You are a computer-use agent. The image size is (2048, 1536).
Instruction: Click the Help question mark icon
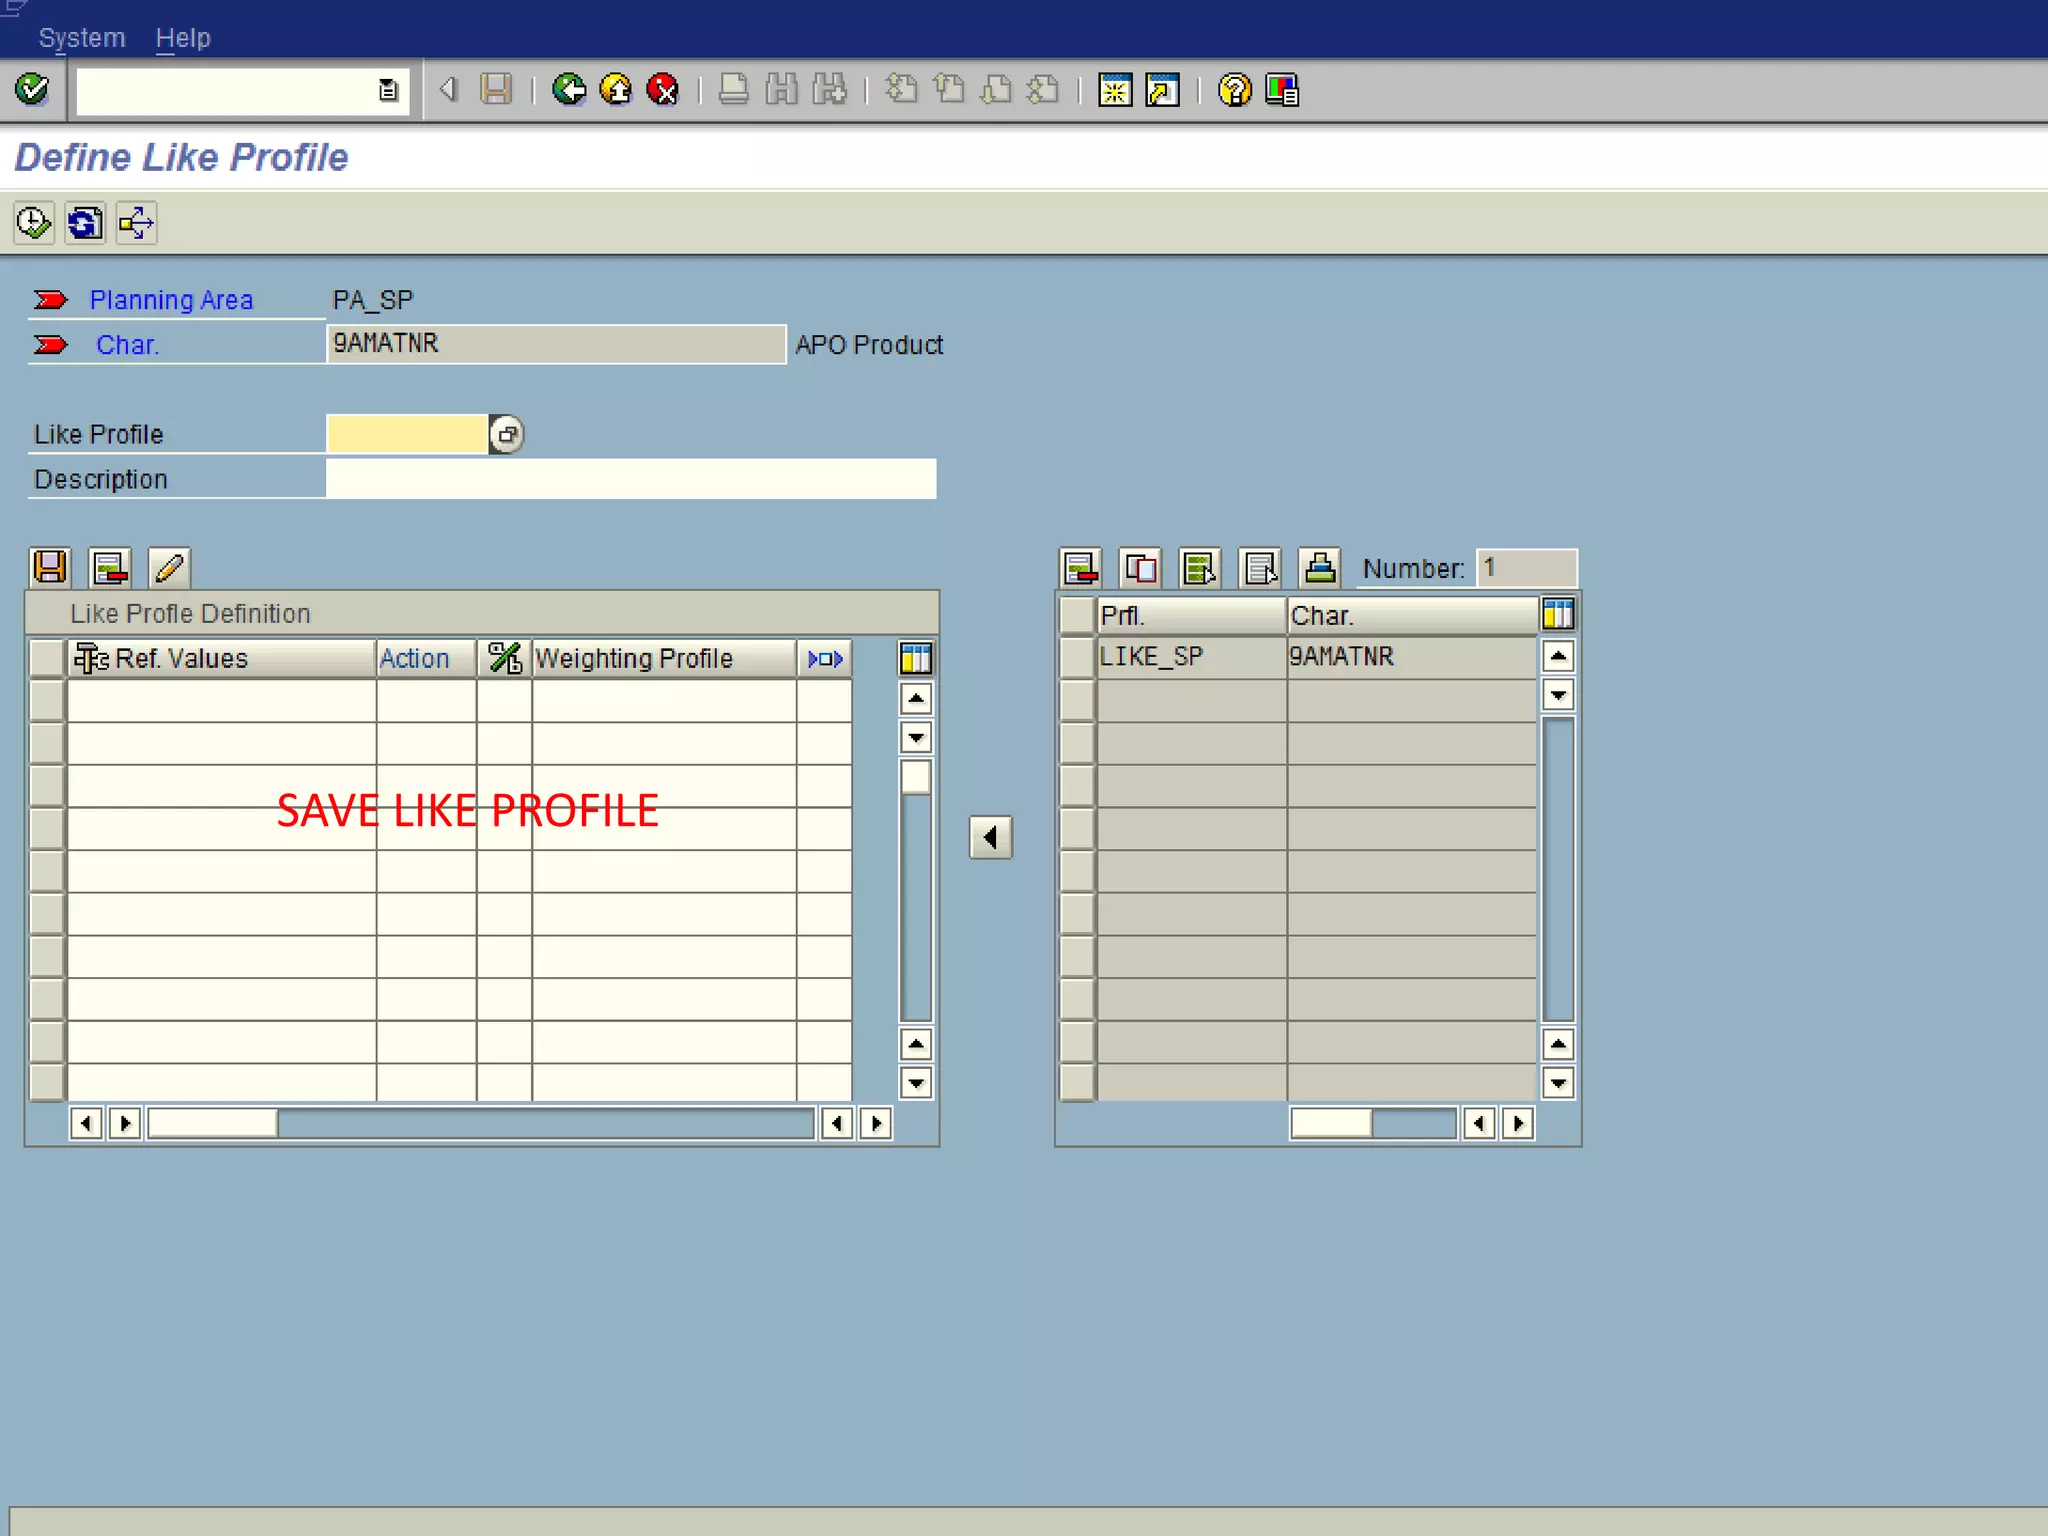[x=1235, y=90]
